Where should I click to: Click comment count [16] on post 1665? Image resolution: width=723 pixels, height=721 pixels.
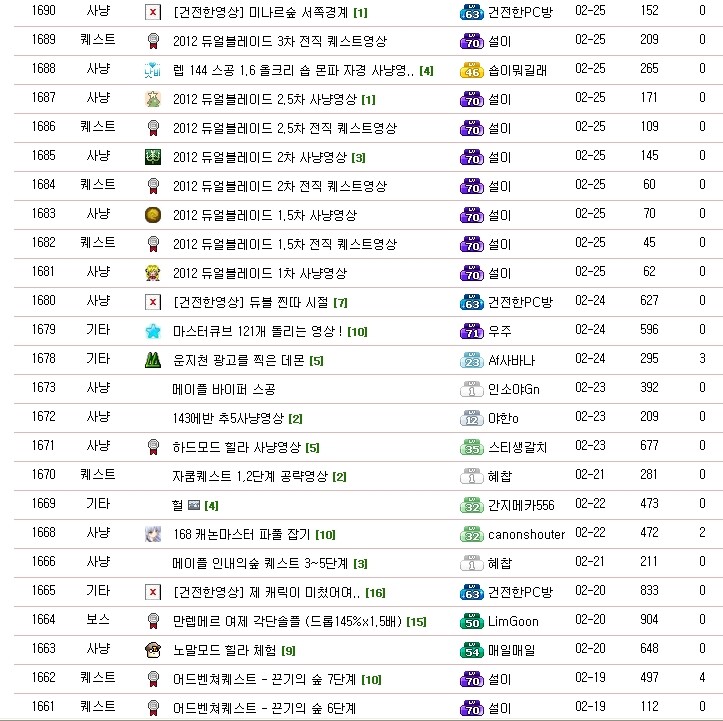(x=375, y=592)
